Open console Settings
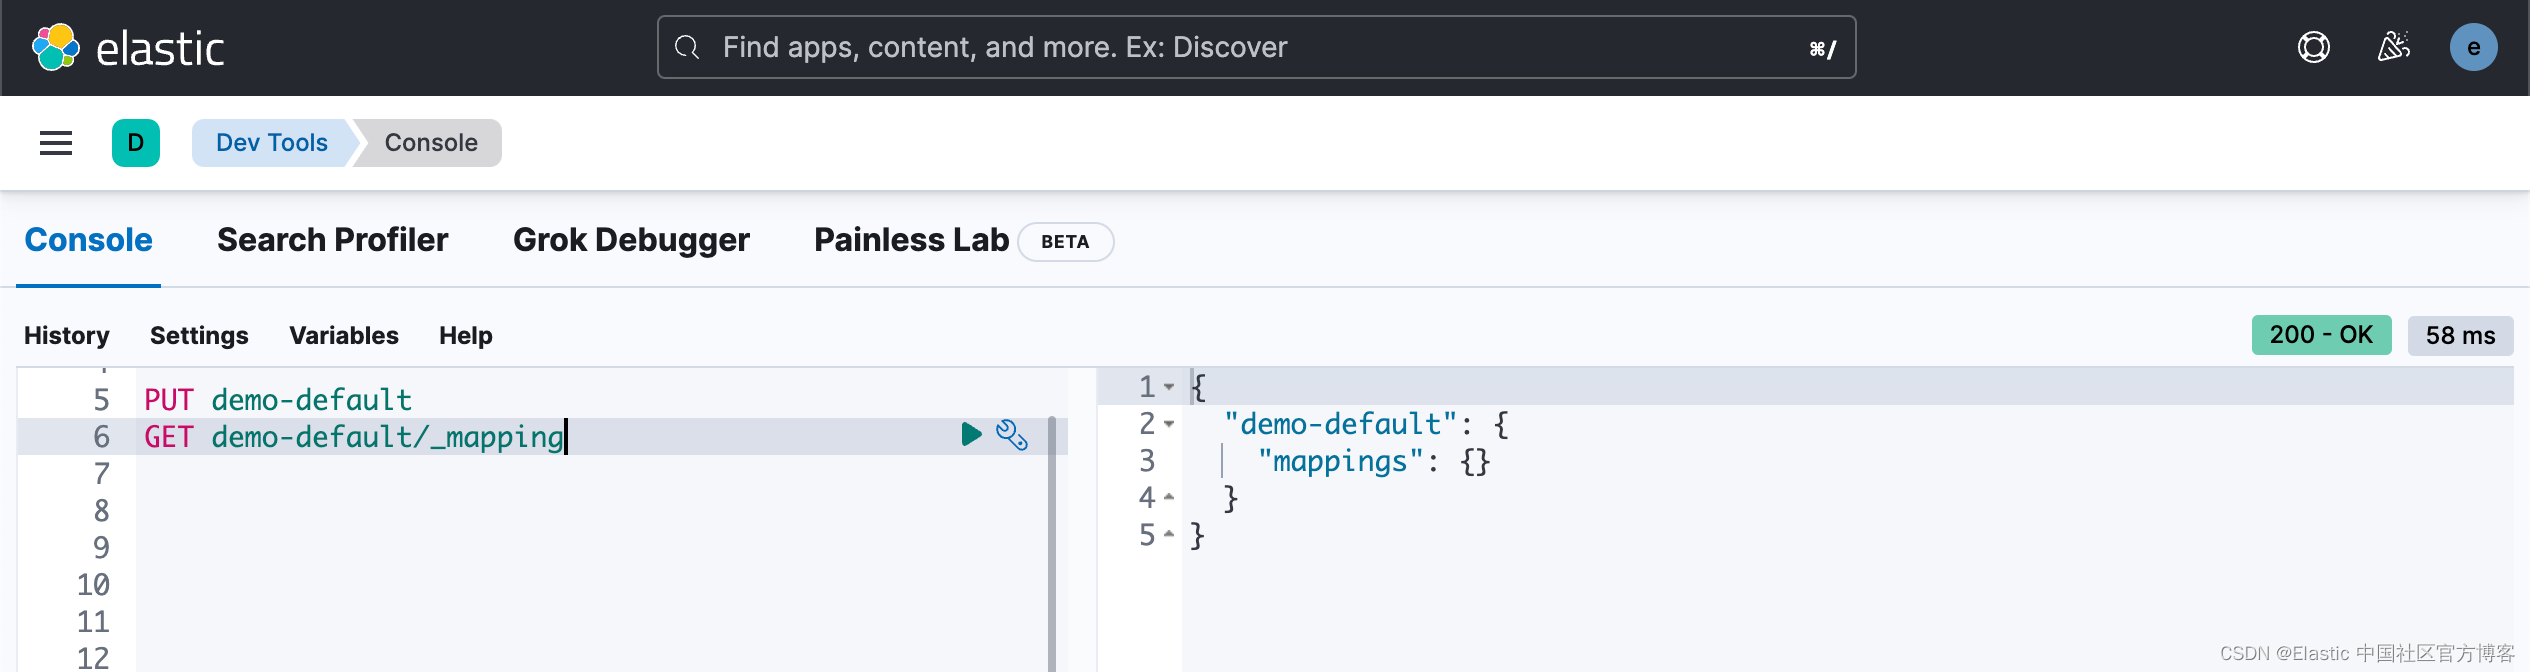Viewport: 2530px width, 672px height. pos(199,335)
